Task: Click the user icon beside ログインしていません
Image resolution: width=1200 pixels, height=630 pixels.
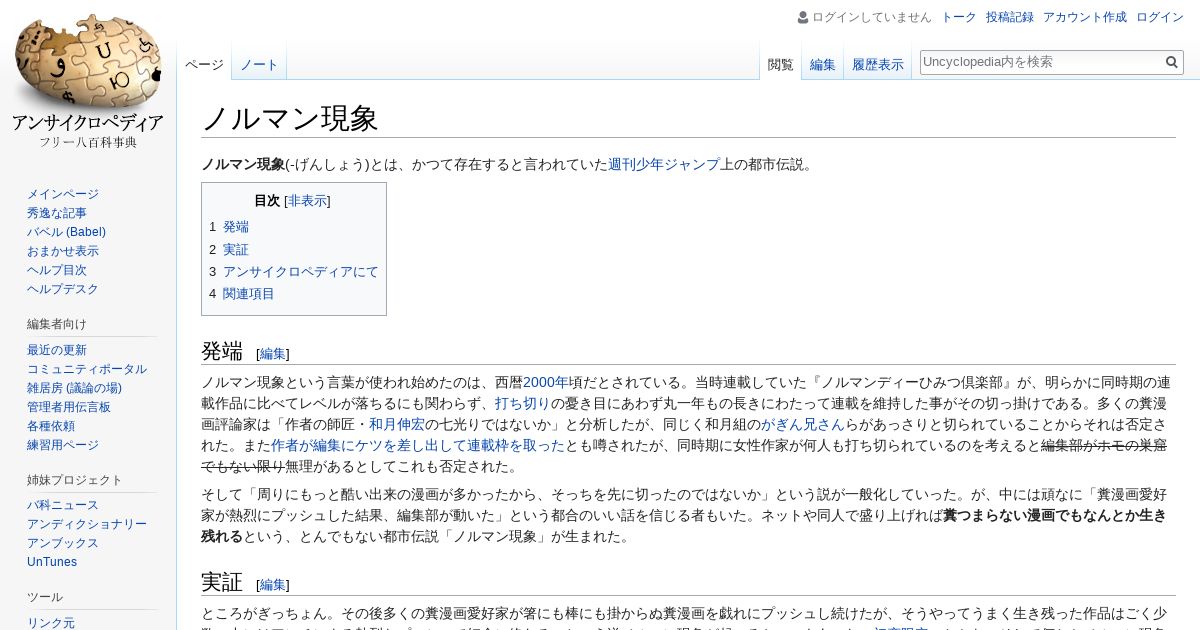Action: (x=803, y=17)
